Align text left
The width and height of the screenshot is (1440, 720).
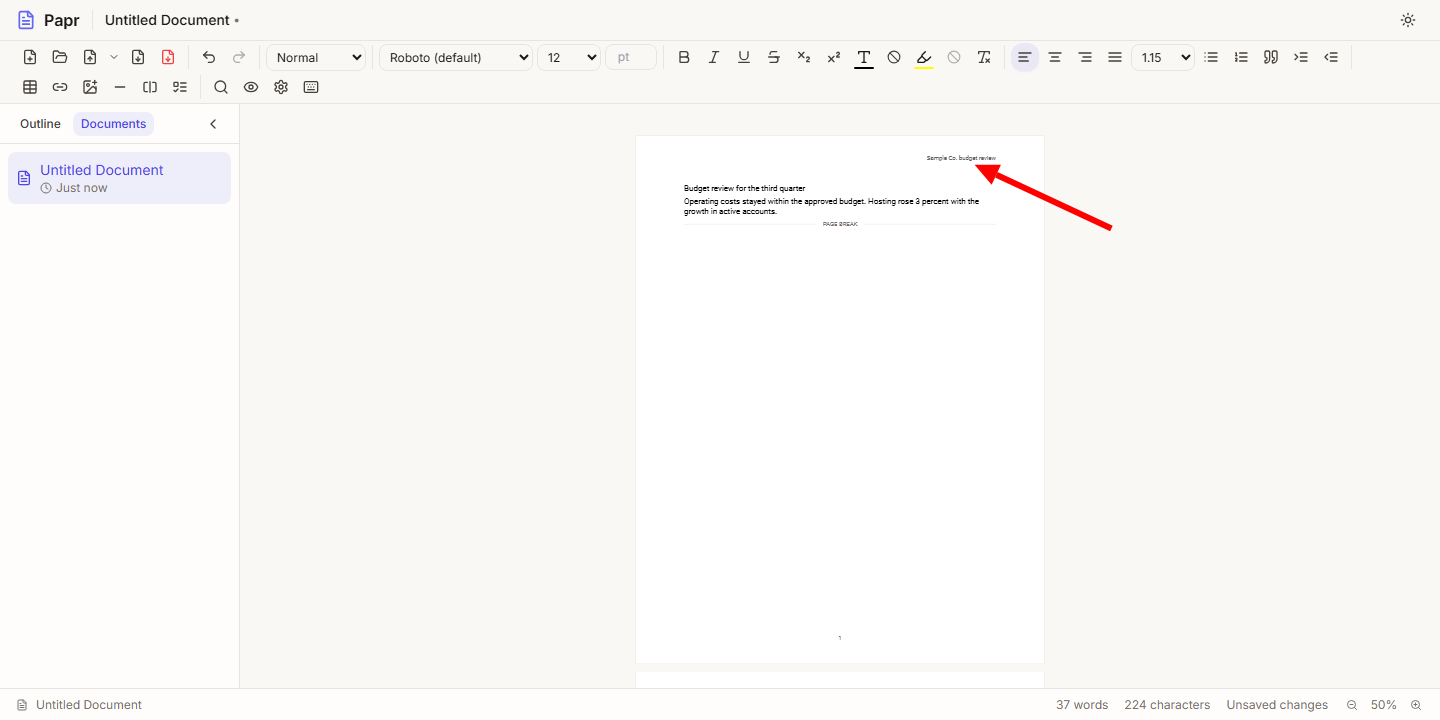[x=1025, y=57]
